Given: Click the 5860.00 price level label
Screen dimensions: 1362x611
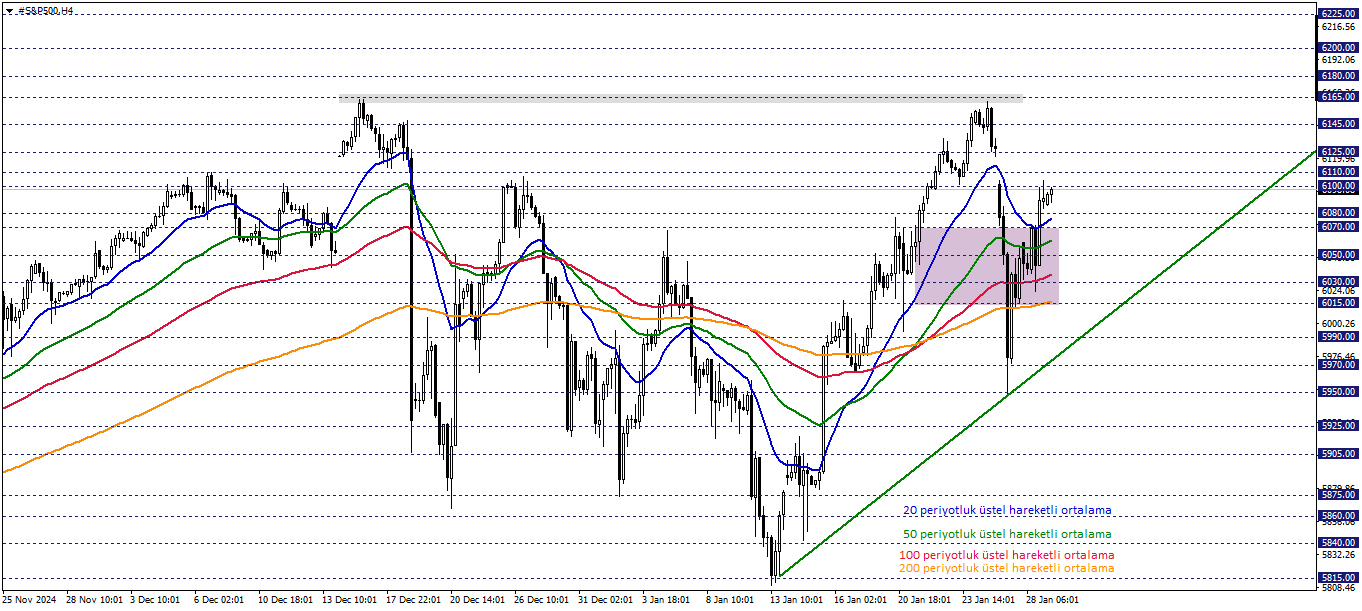Looking at the screenshot, I should click(x=1338, y=515).
